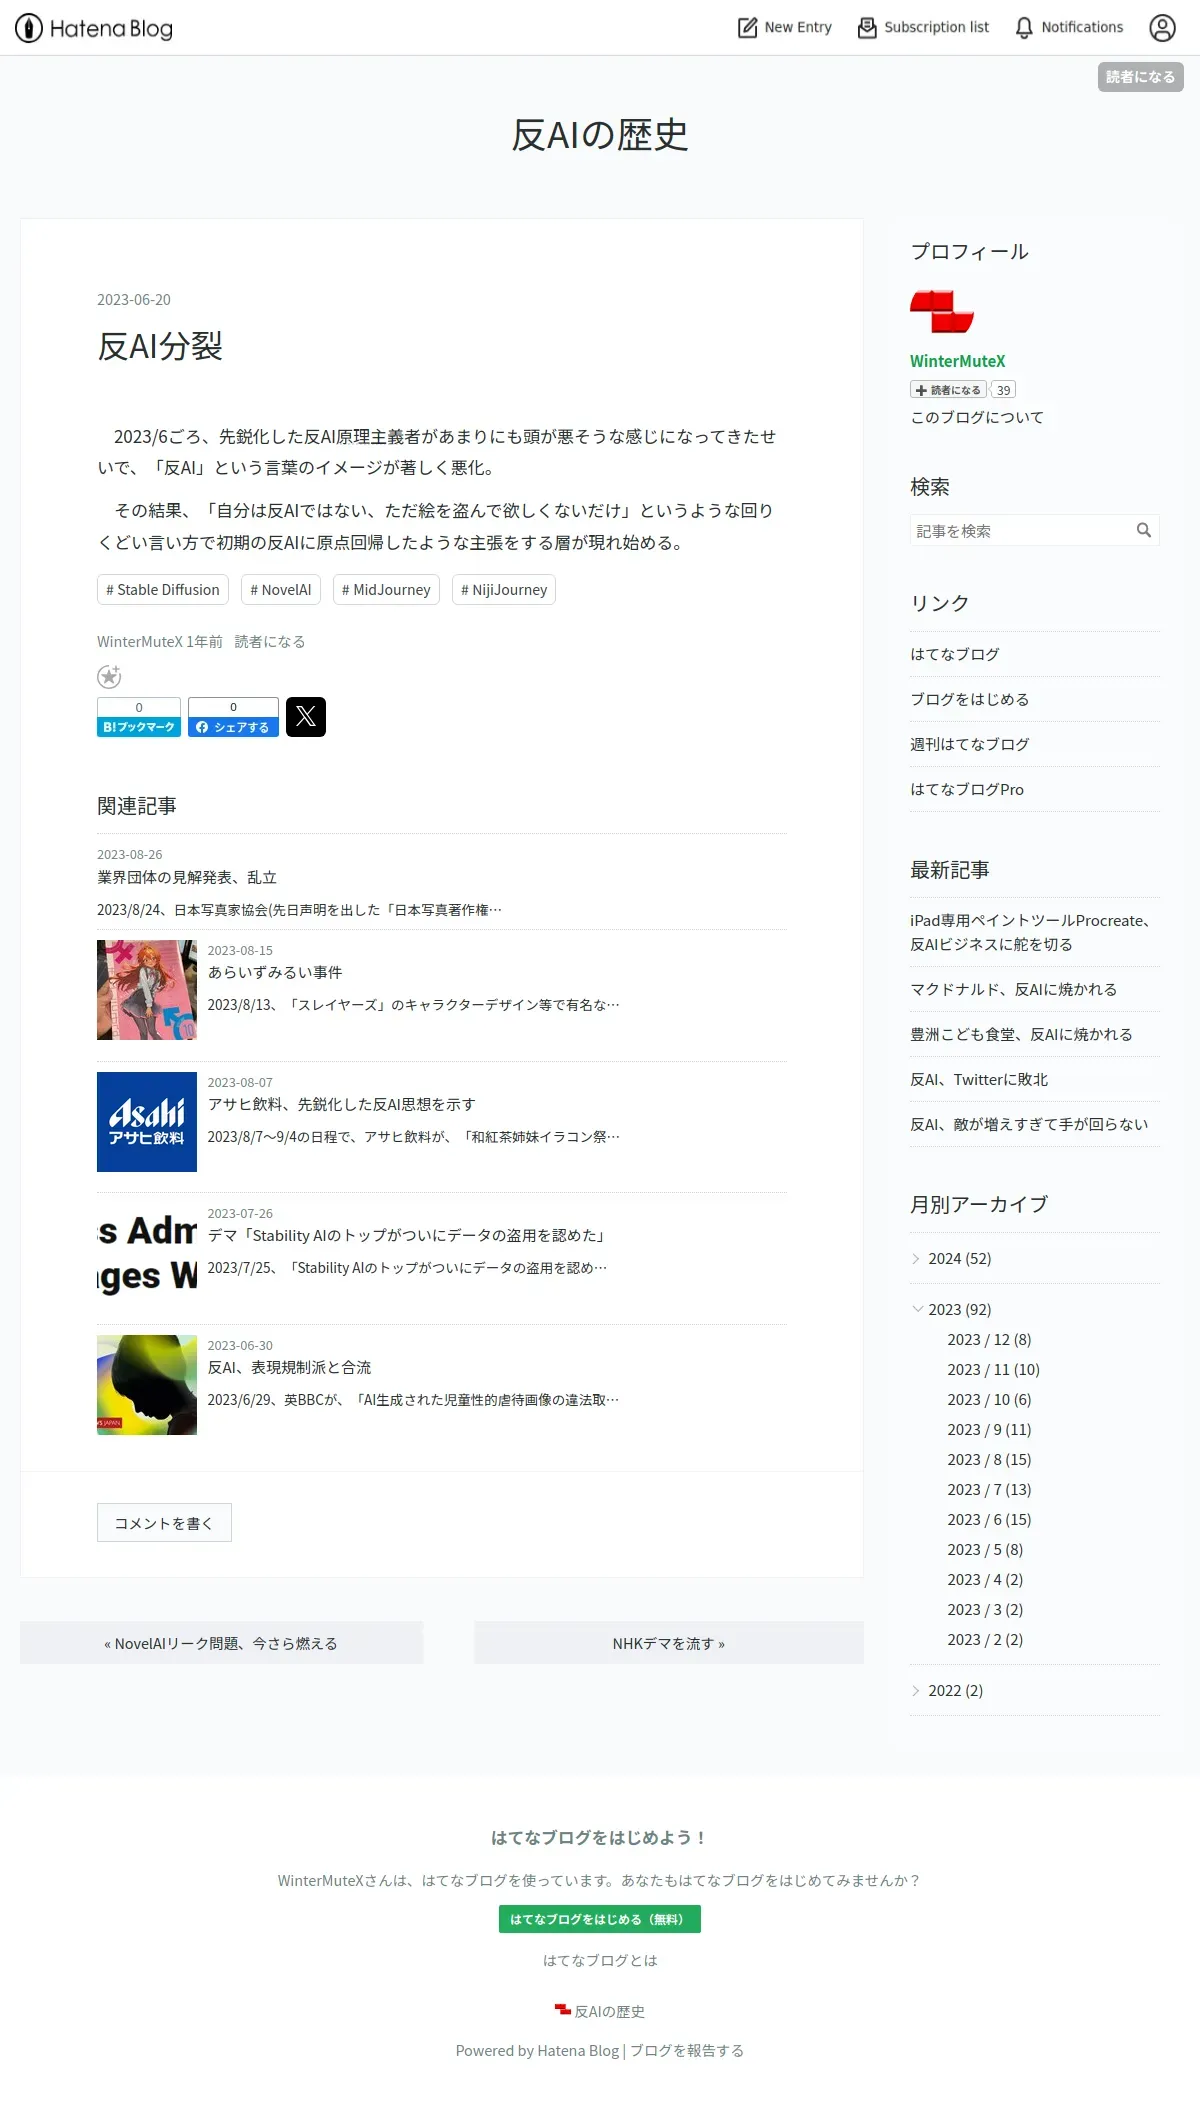Screen dimensions: 1200x2101
Task: Open アサヒ飲料、先鋭化した反AI思想を示す title
Action: click(341, 1104)
